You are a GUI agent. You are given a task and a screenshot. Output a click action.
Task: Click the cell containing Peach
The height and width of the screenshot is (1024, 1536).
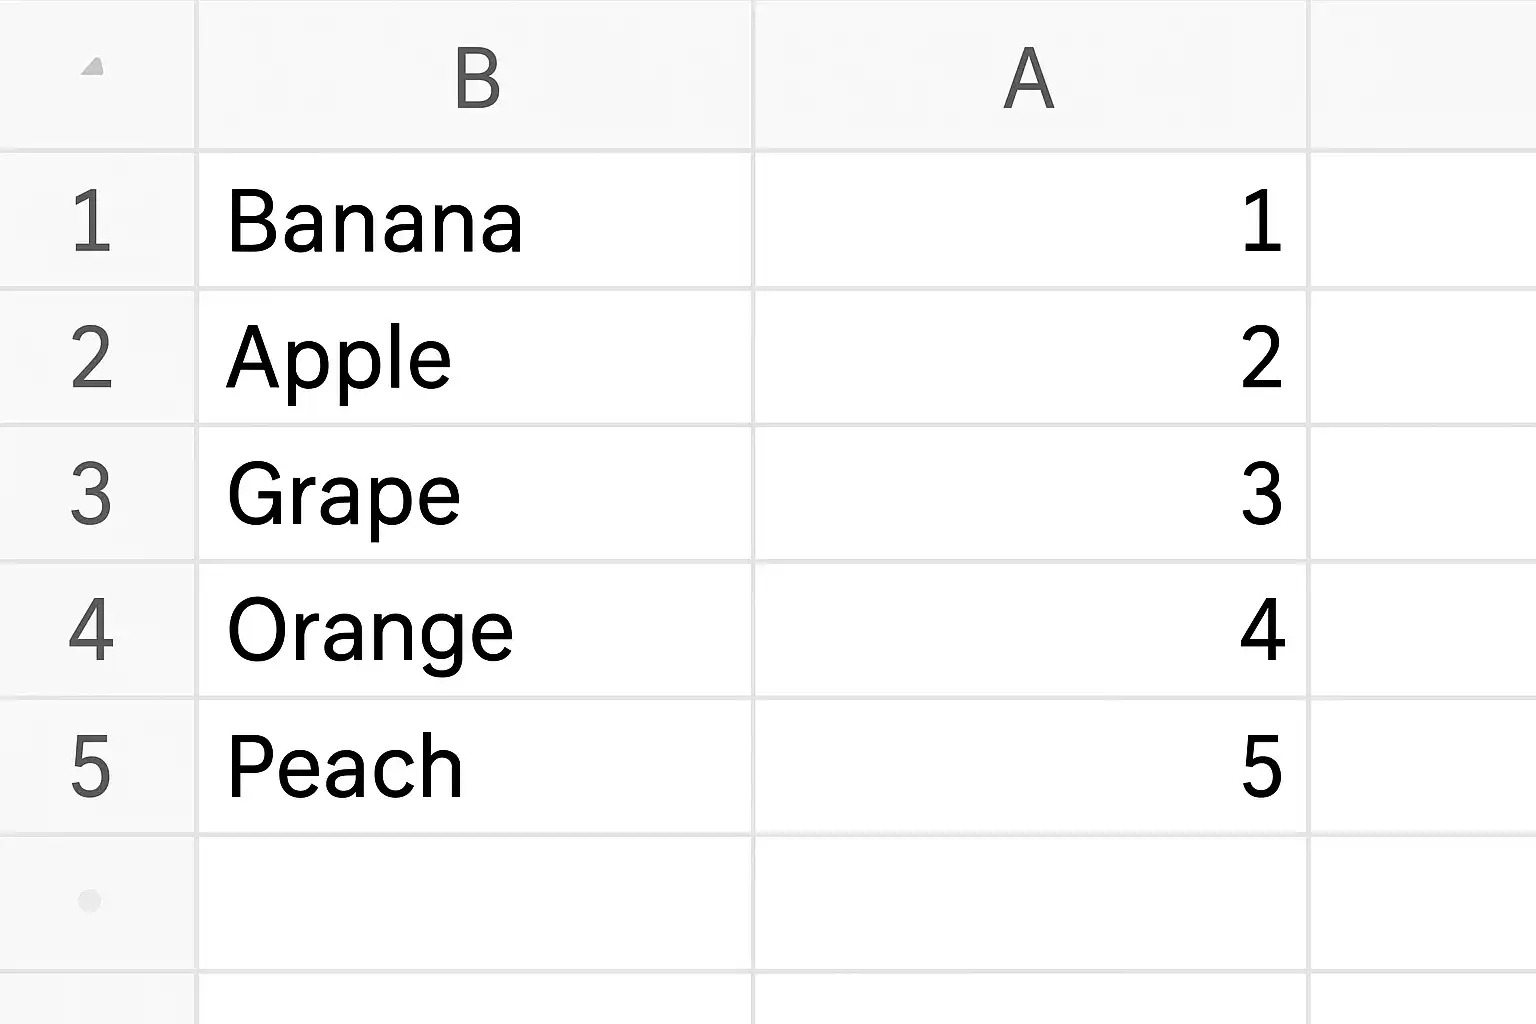(475, 766)
